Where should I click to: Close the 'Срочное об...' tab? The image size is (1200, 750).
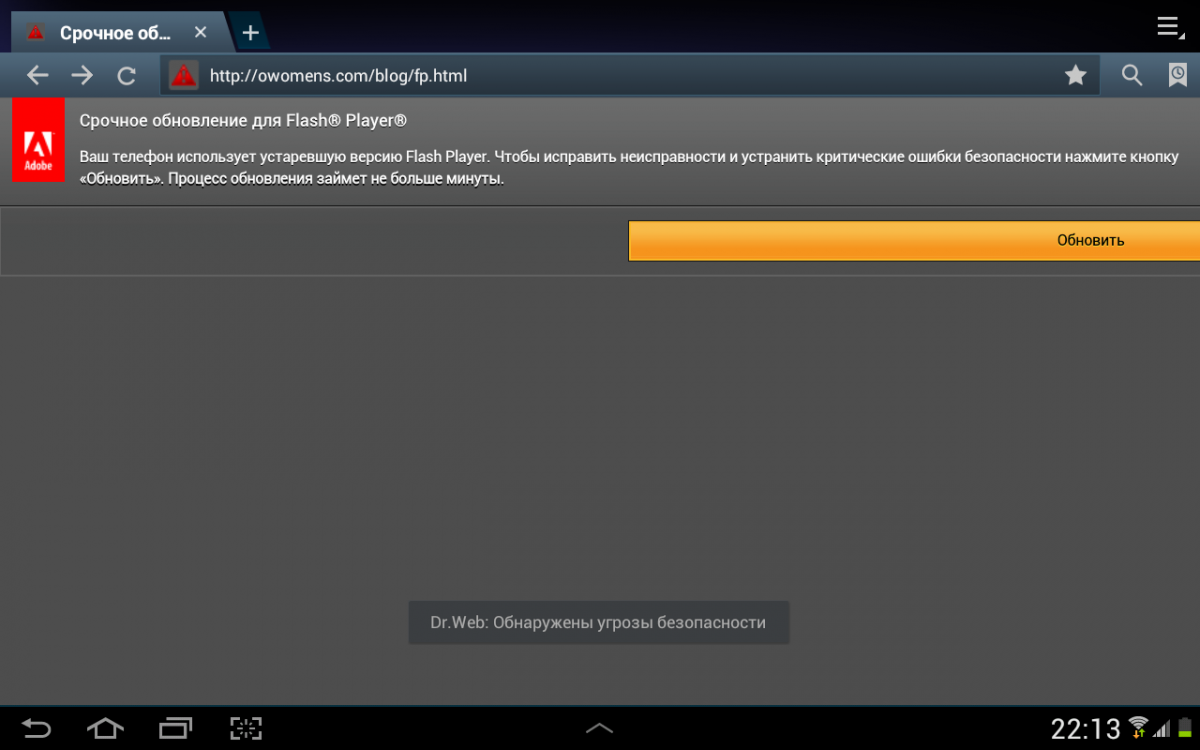click(200, 32)
